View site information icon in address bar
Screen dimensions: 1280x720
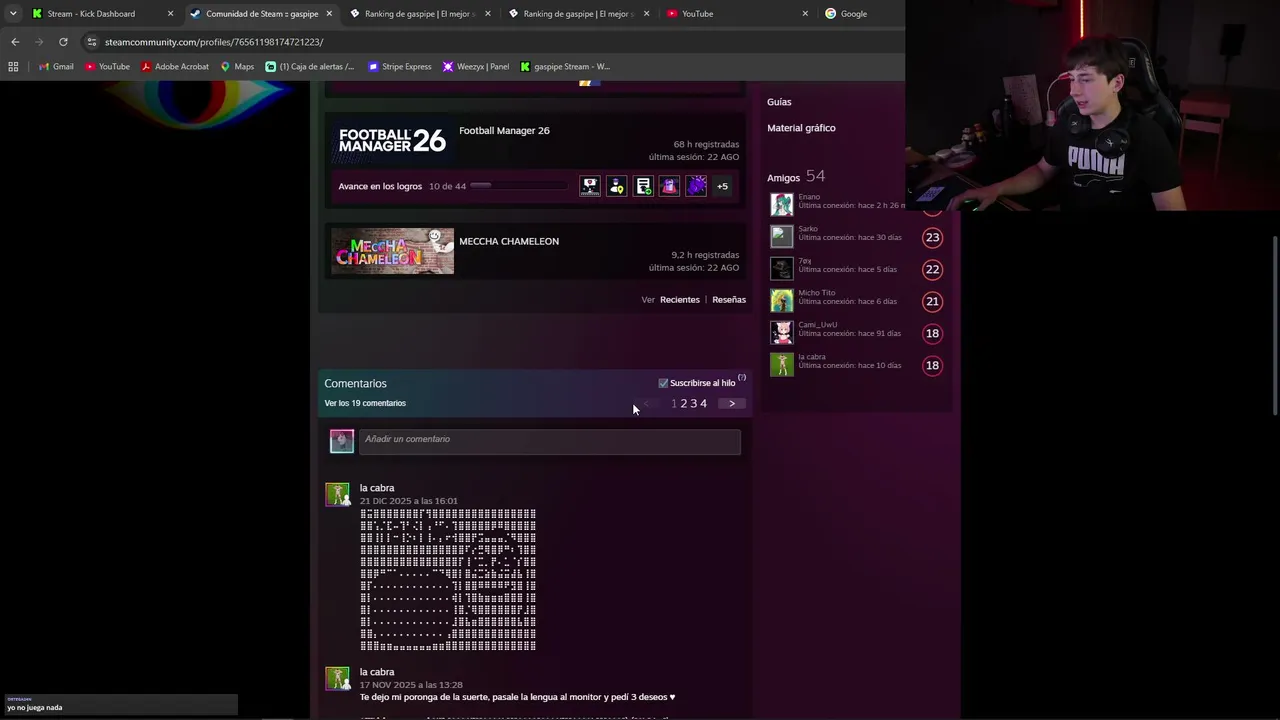(x=92, y=42)
